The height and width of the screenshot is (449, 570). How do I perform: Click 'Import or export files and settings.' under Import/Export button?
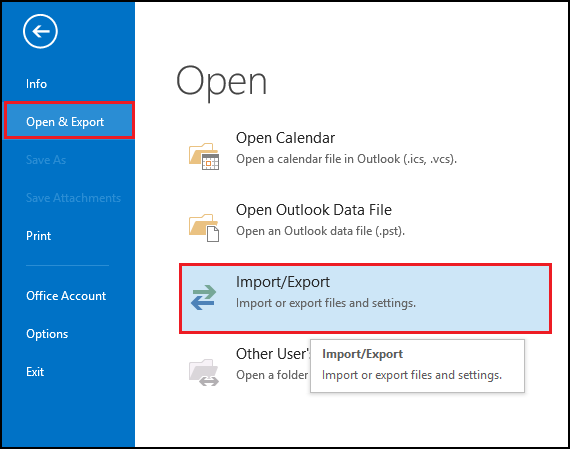coord(326,303)
